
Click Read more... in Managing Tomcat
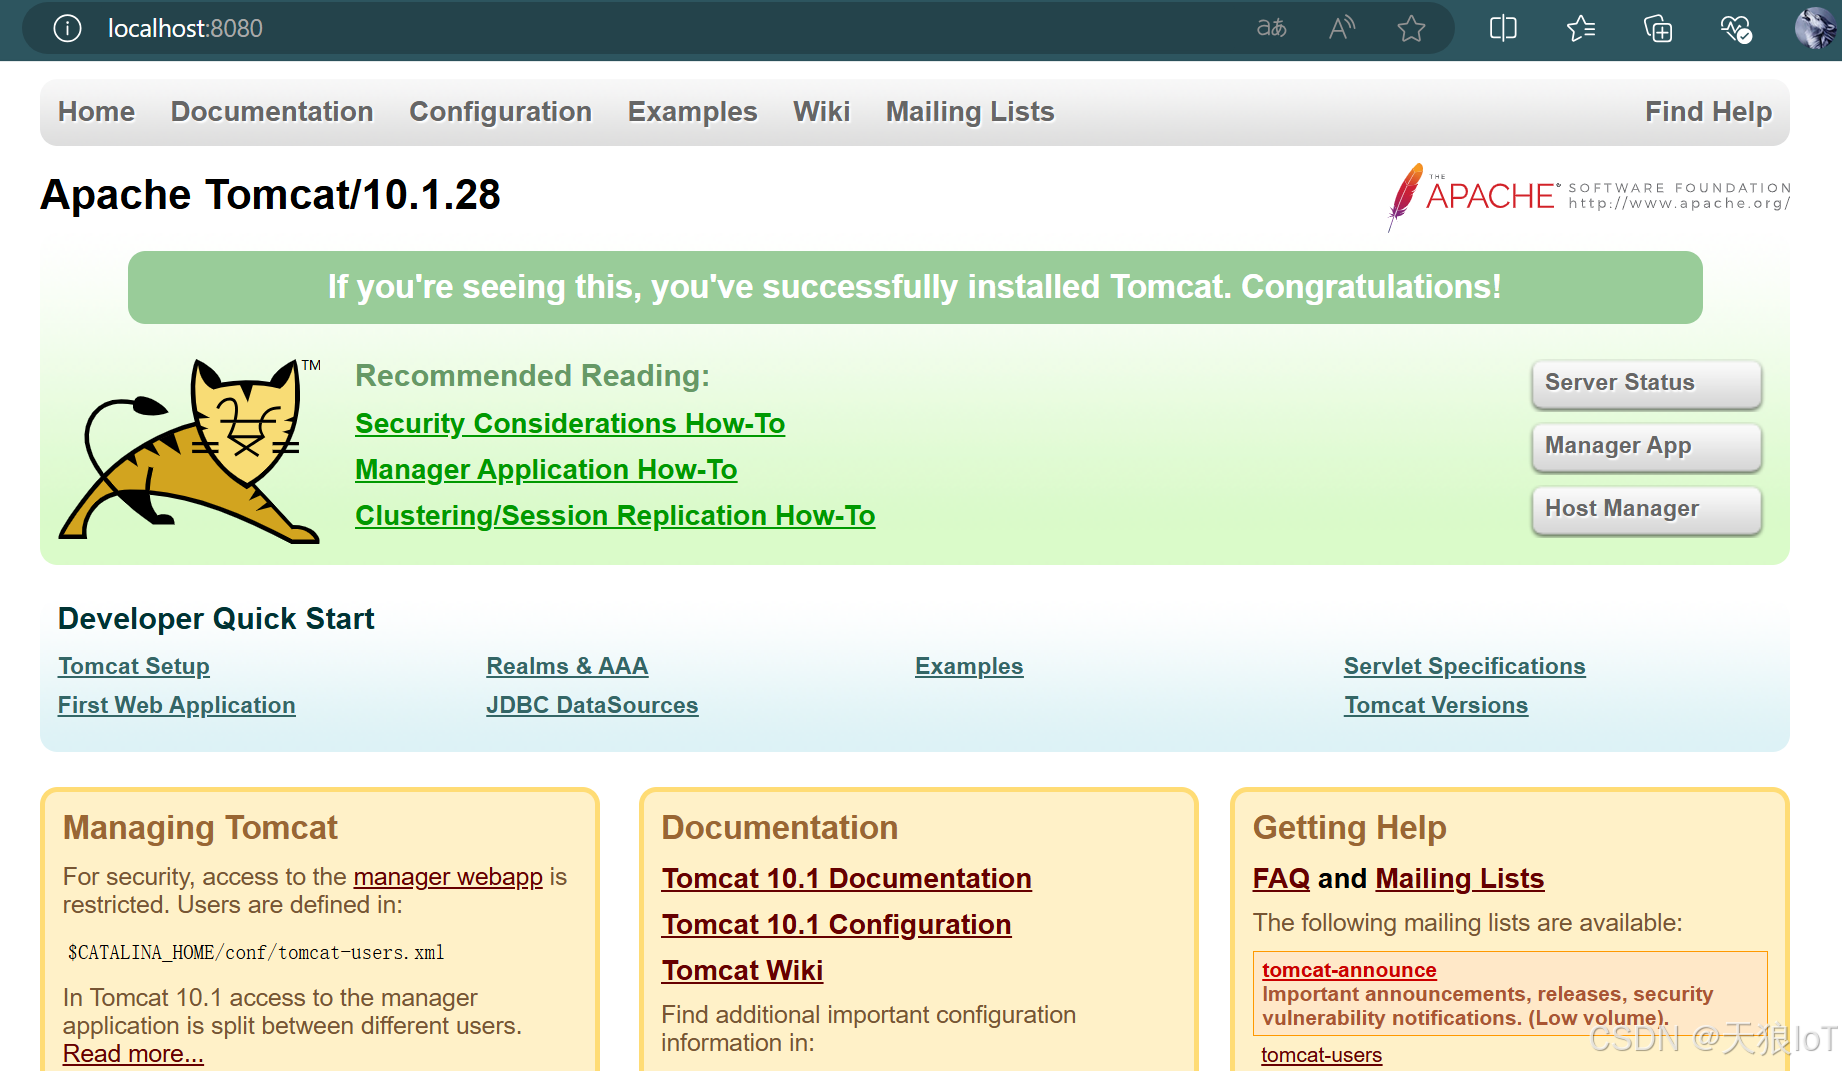(133, 1054)
